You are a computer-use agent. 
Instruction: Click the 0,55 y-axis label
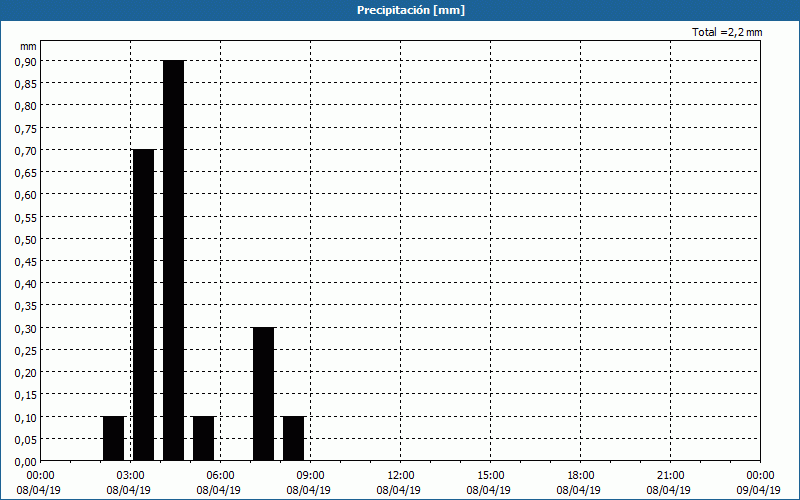coord(26,217)
